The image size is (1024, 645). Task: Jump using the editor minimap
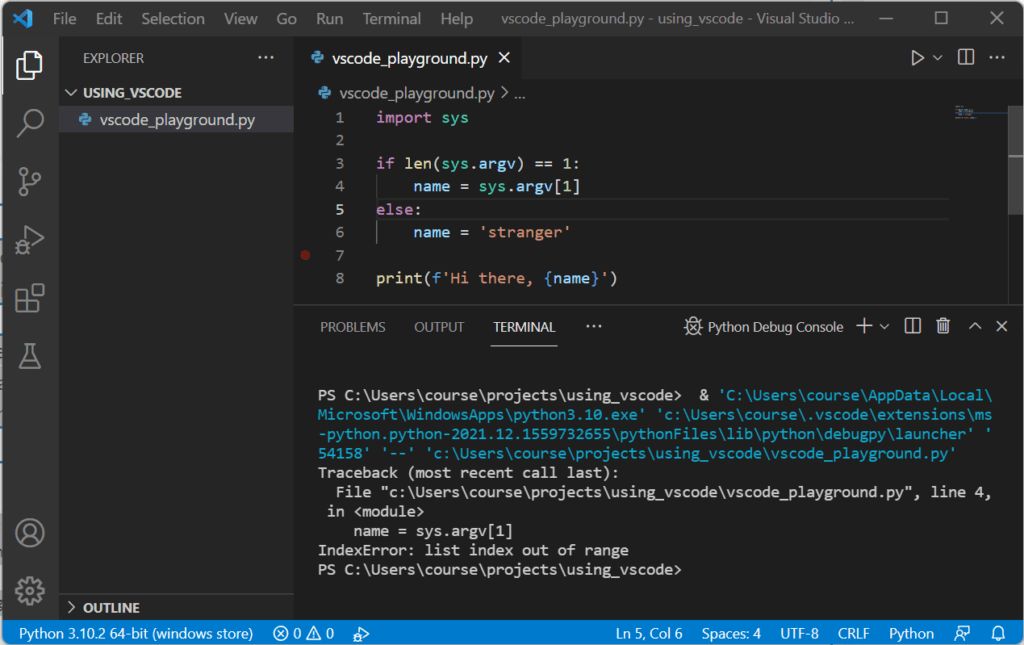[x=965, y=110]
